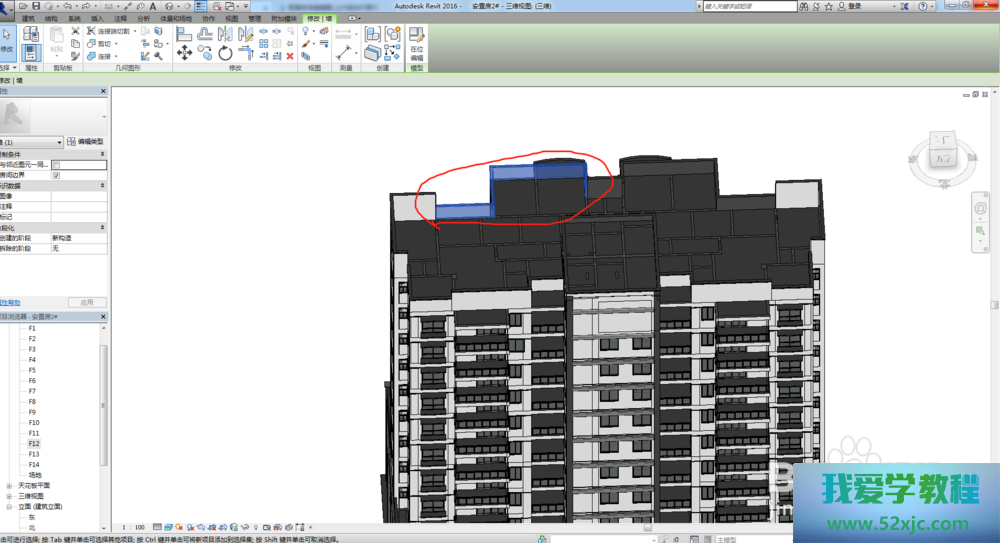
Task: Enable the unchecked constraint checkbox
Action: coord(56,165)
